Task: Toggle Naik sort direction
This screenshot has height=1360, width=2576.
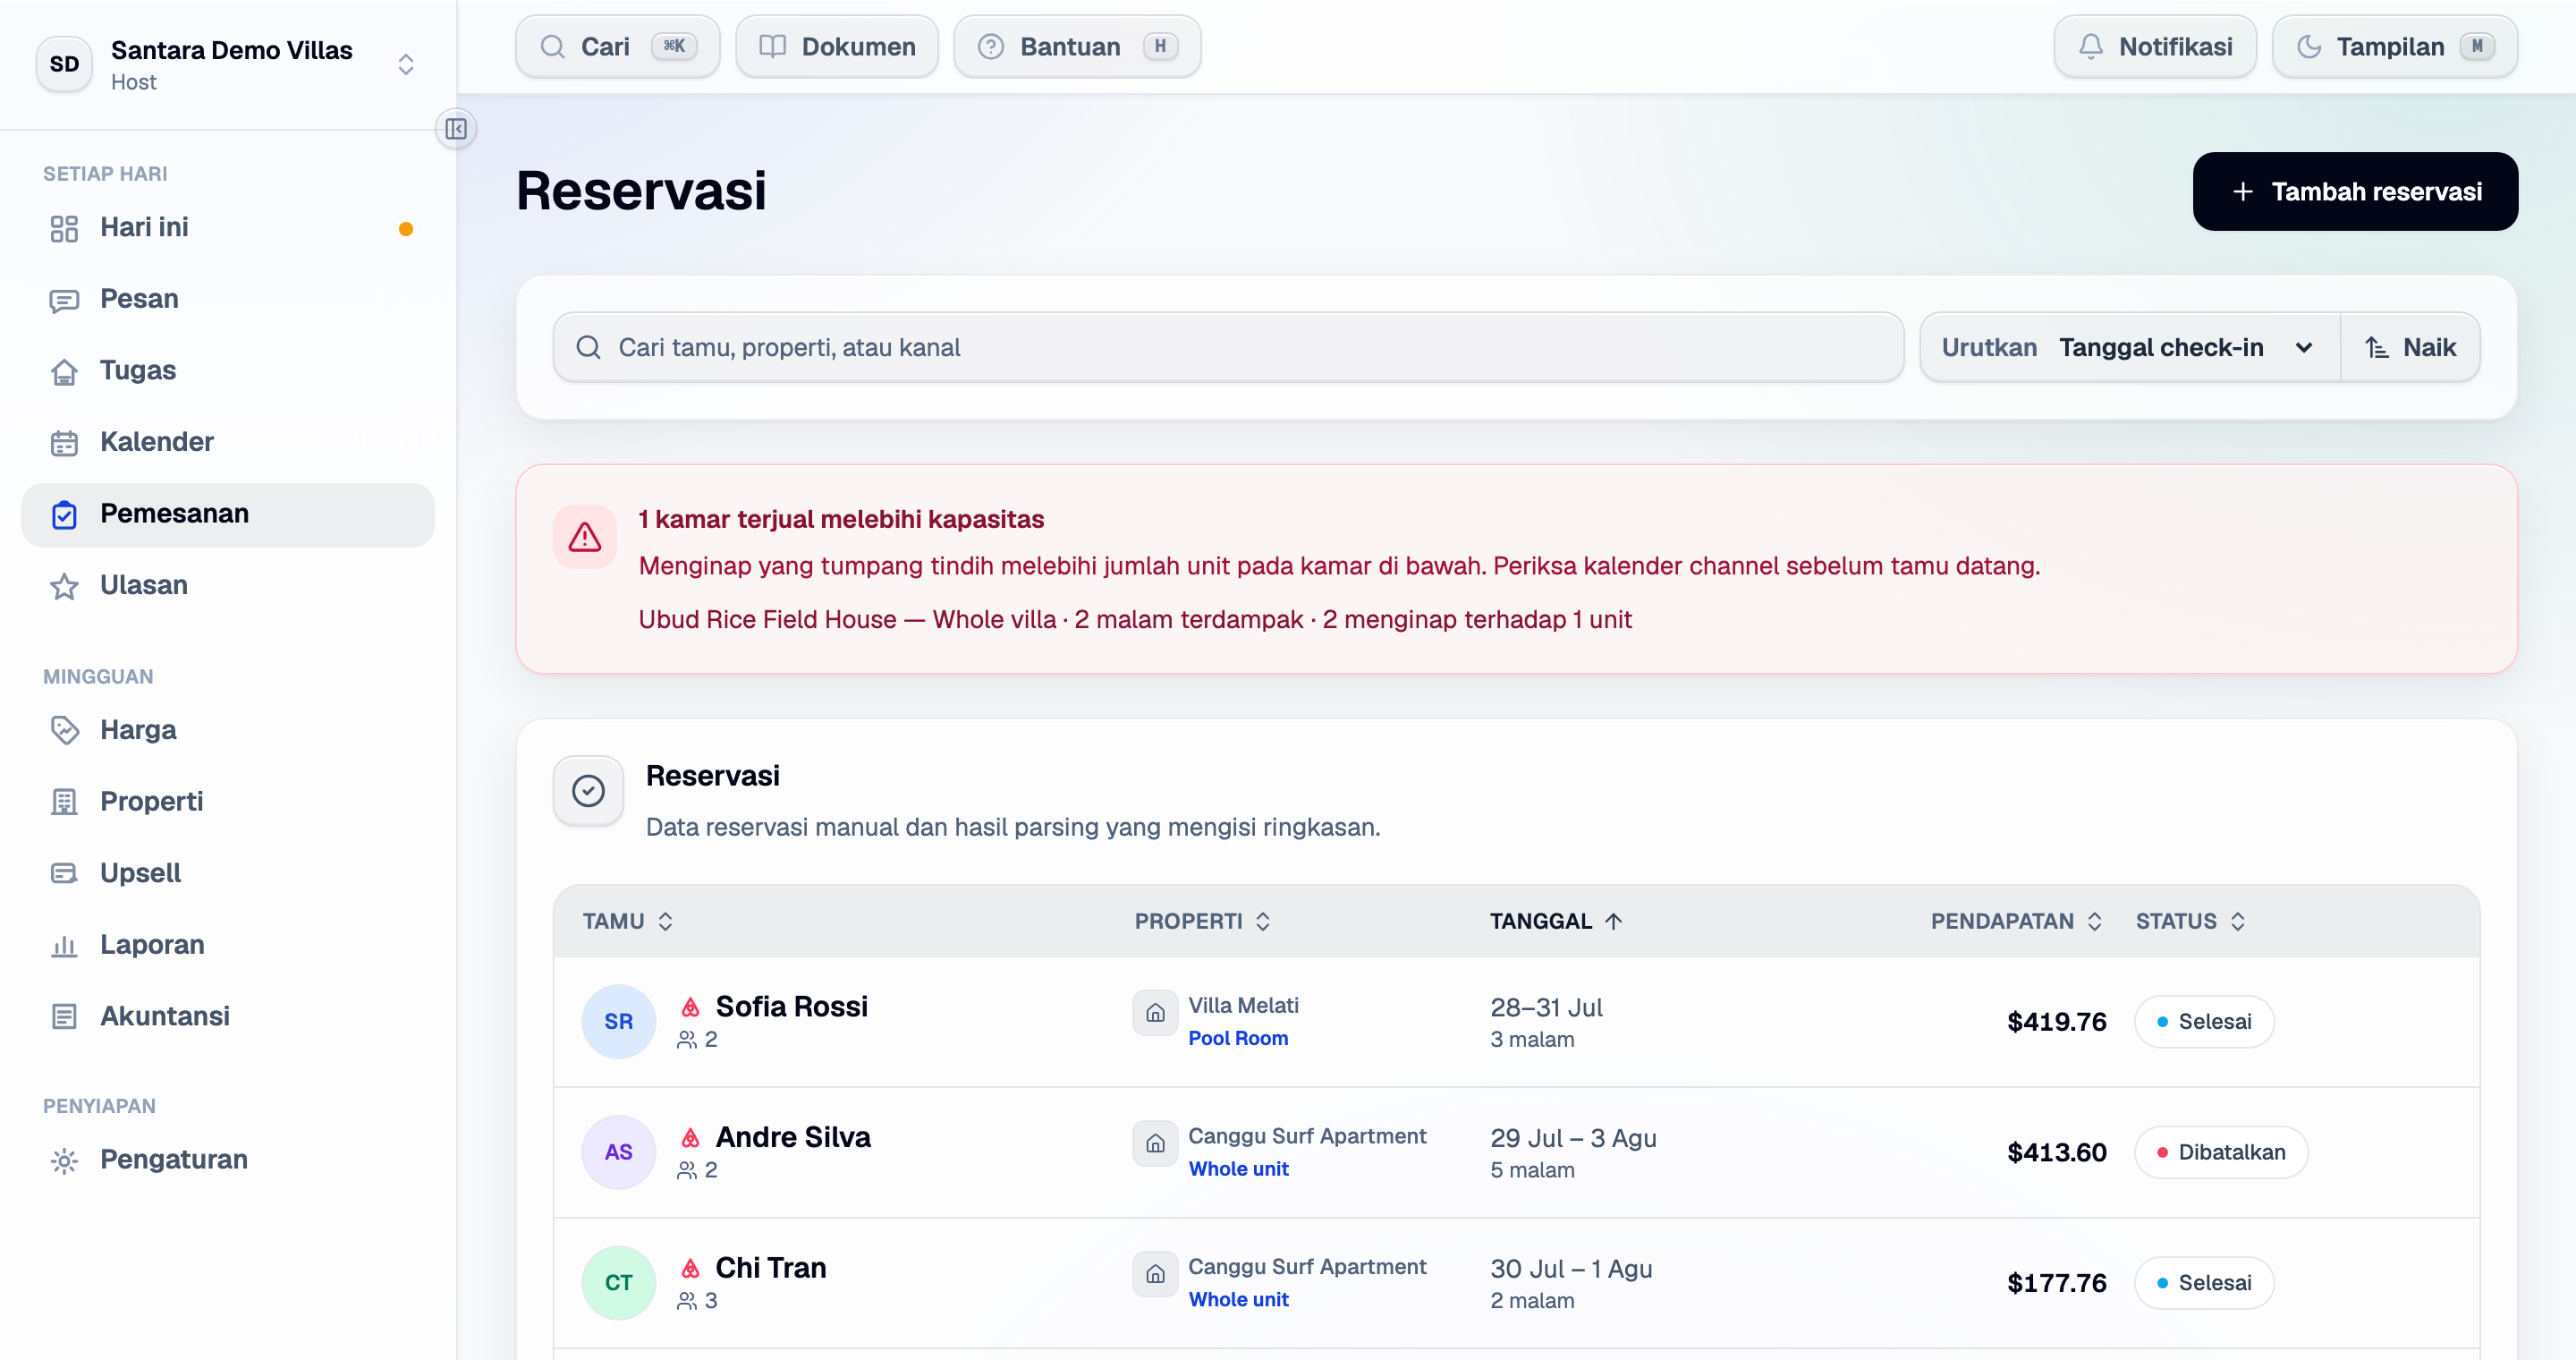Action: [x=2410, y=347]
